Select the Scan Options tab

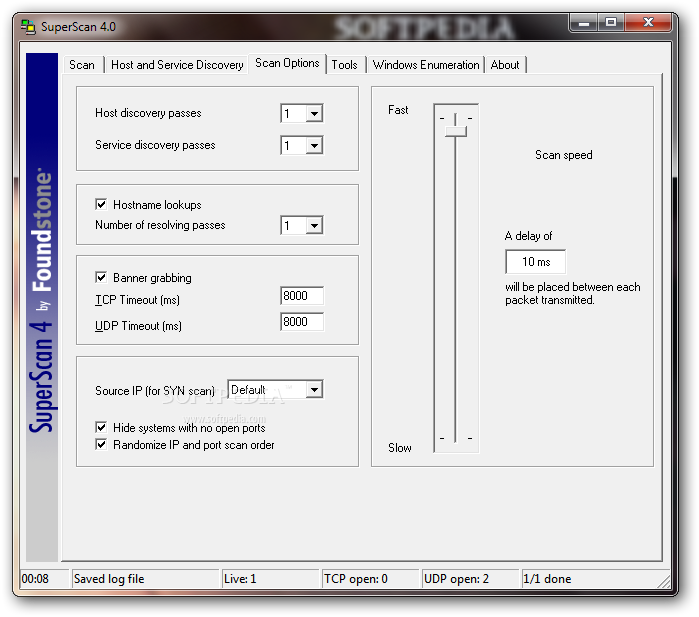tap(287, 63)
